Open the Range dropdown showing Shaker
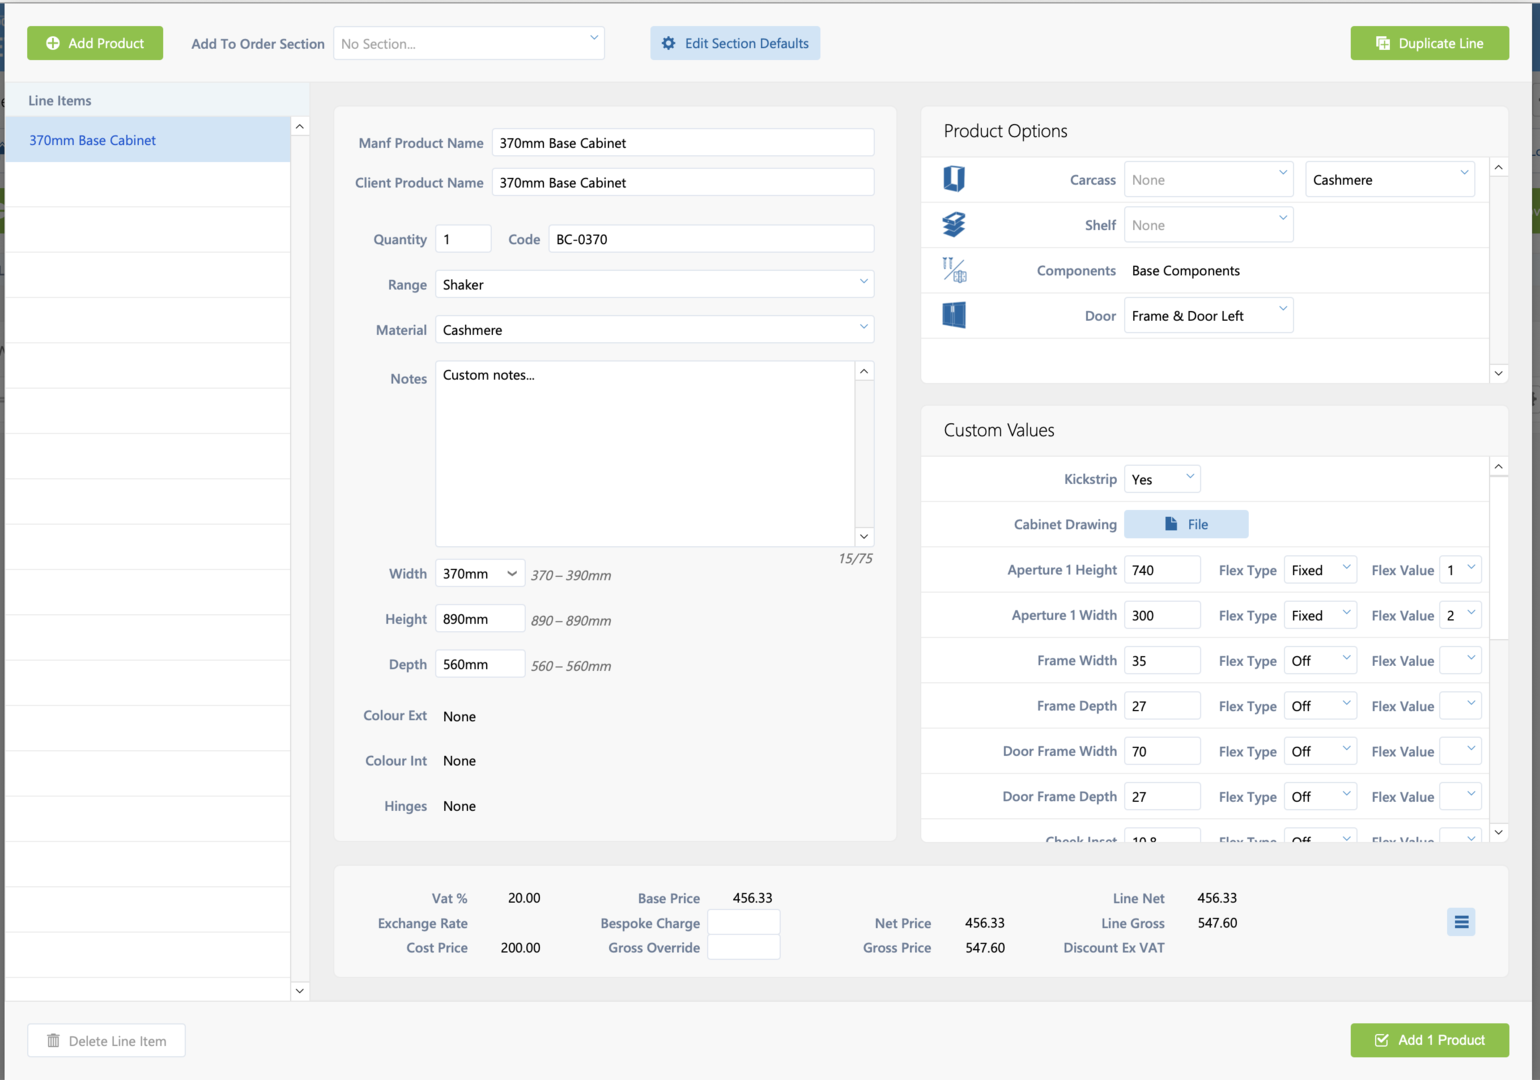The image size is (1540, 1080). [x=655, y=284]
